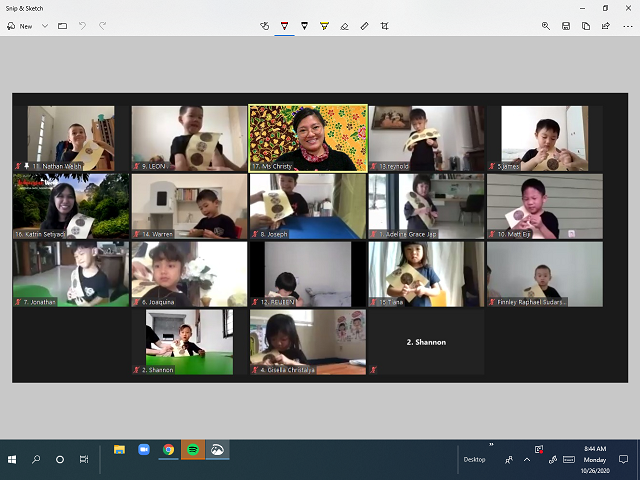The image size is (640, 480).
Task: Select the red Ballpoint pen tool
Action: pos(285,26)
